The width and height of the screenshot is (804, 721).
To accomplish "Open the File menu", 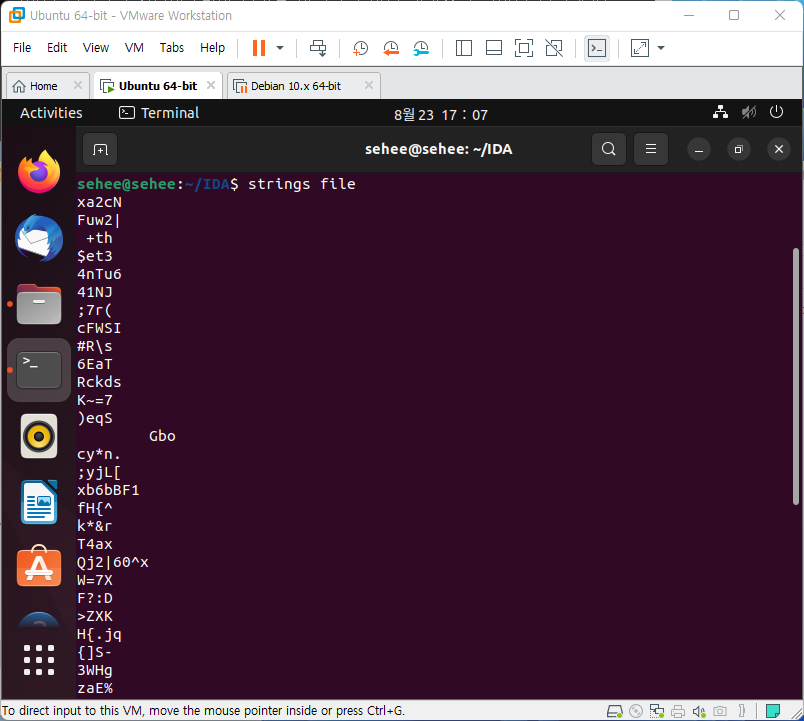I will pos(22,48).
